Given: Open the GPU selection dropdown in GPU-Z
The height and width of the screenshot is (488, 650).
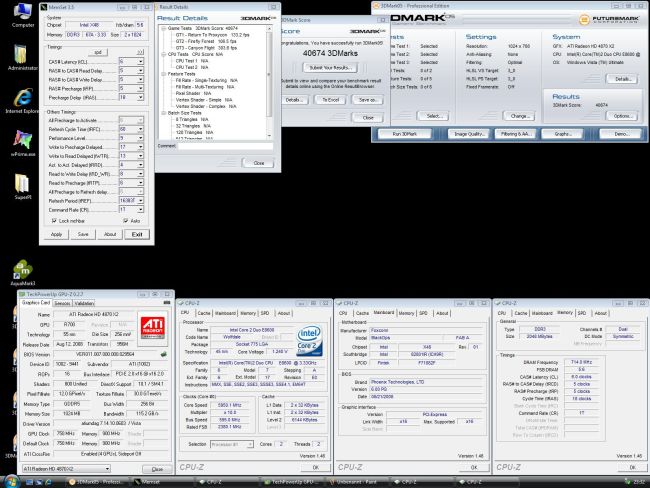Looking at the screenshot, I should click(66, 469).
